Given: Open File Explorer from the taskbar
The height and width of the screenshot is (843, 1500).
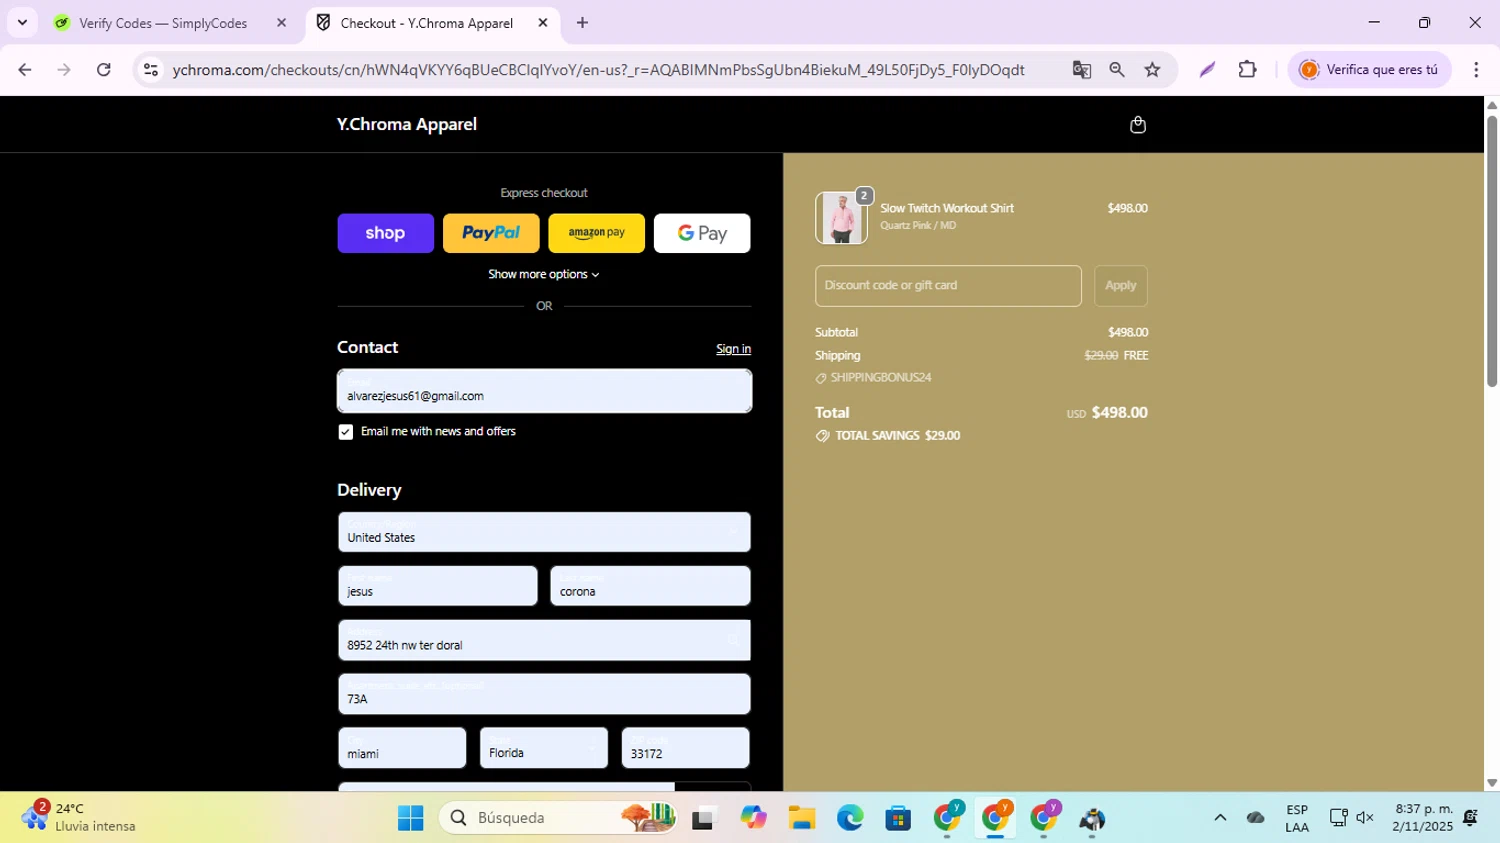Looking at the screenshot, I should pos(801,818).
